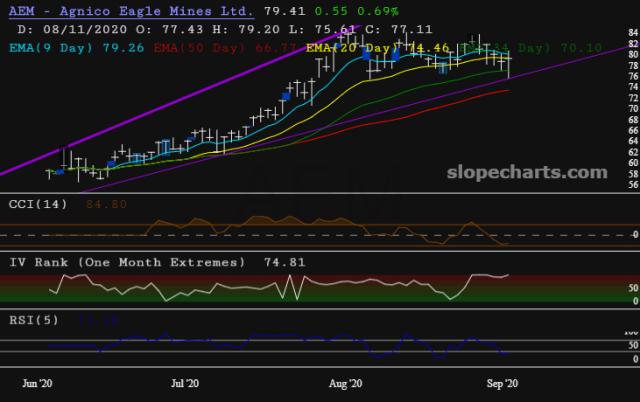Click the Jul '20 date axis label
Viewport: 640px width, 402px height.
[185, 383]
